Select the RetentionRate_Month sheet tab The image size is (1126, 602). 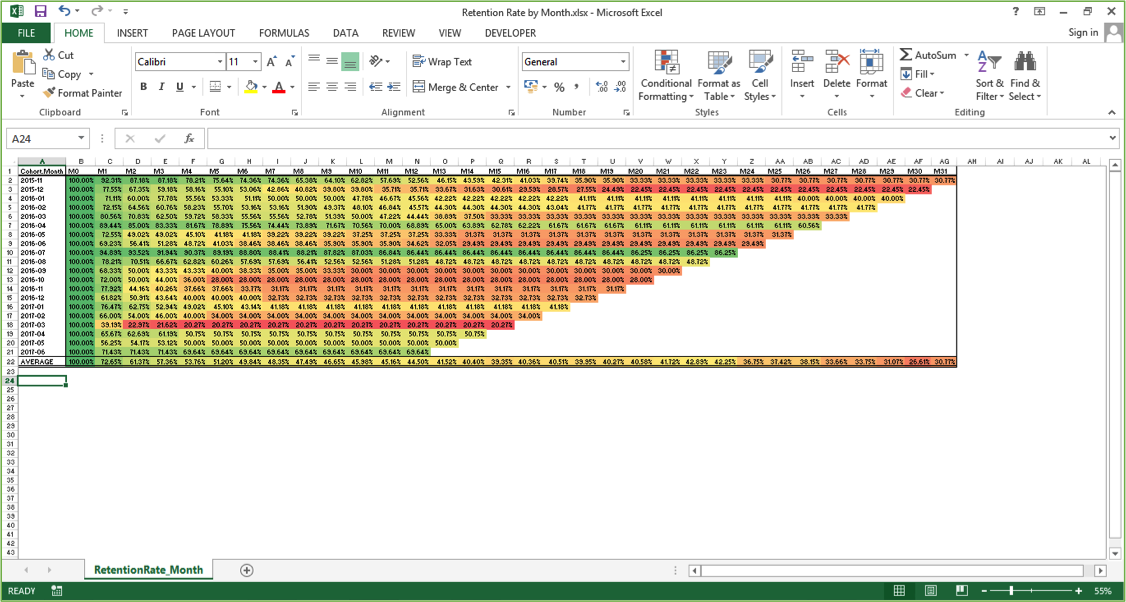[x=149, y=570]
